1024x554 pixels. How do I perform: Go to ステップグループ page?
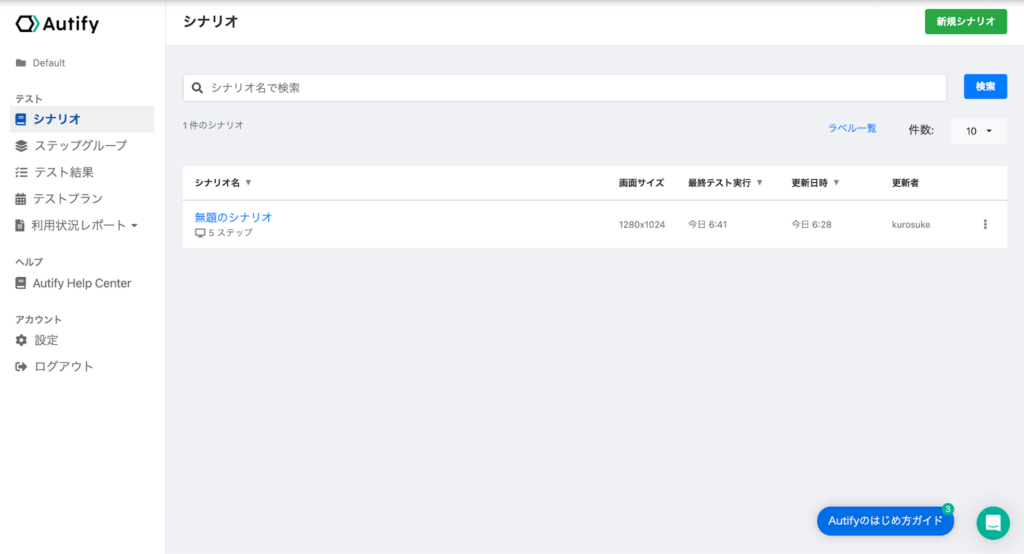[x=81, y=146]
